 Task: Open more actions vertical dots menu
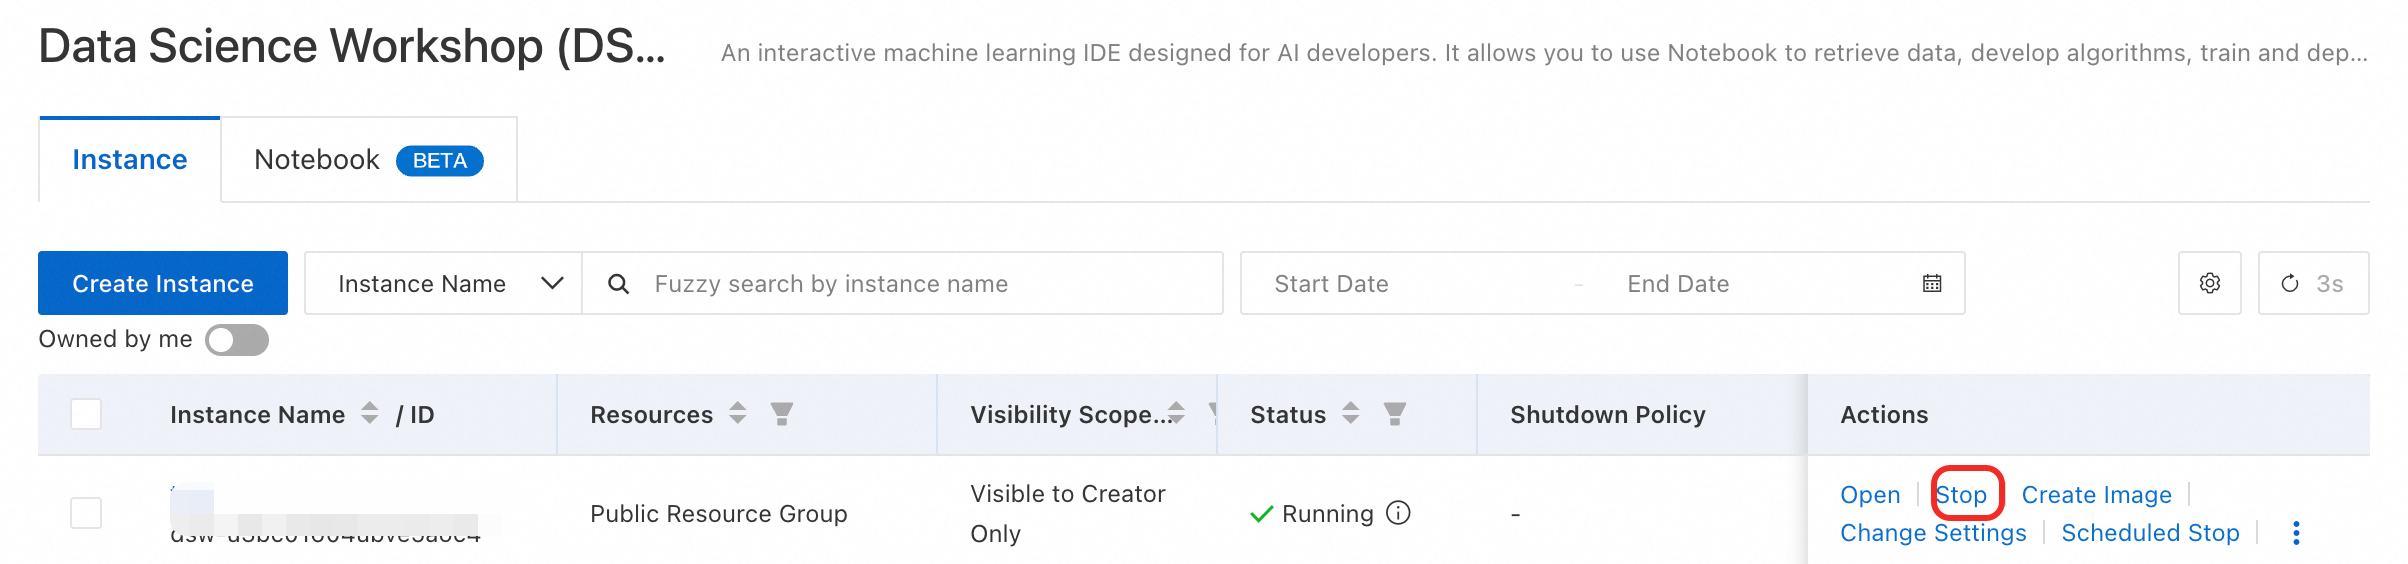(2296, 533)
